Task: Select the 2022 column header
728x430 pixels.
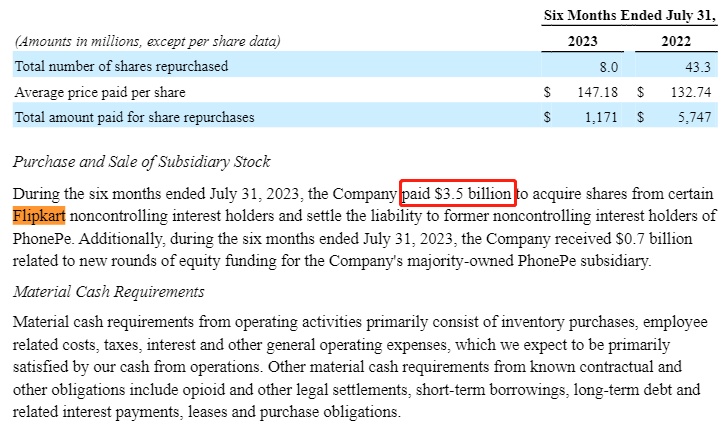Action: click(678, 42)
